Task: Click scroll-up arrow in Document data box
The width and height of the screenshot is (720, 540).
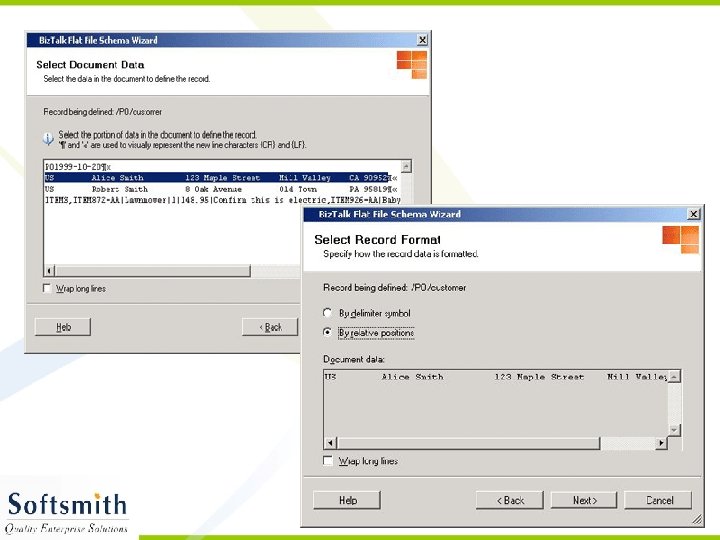Action: click(x=674, y=377)
